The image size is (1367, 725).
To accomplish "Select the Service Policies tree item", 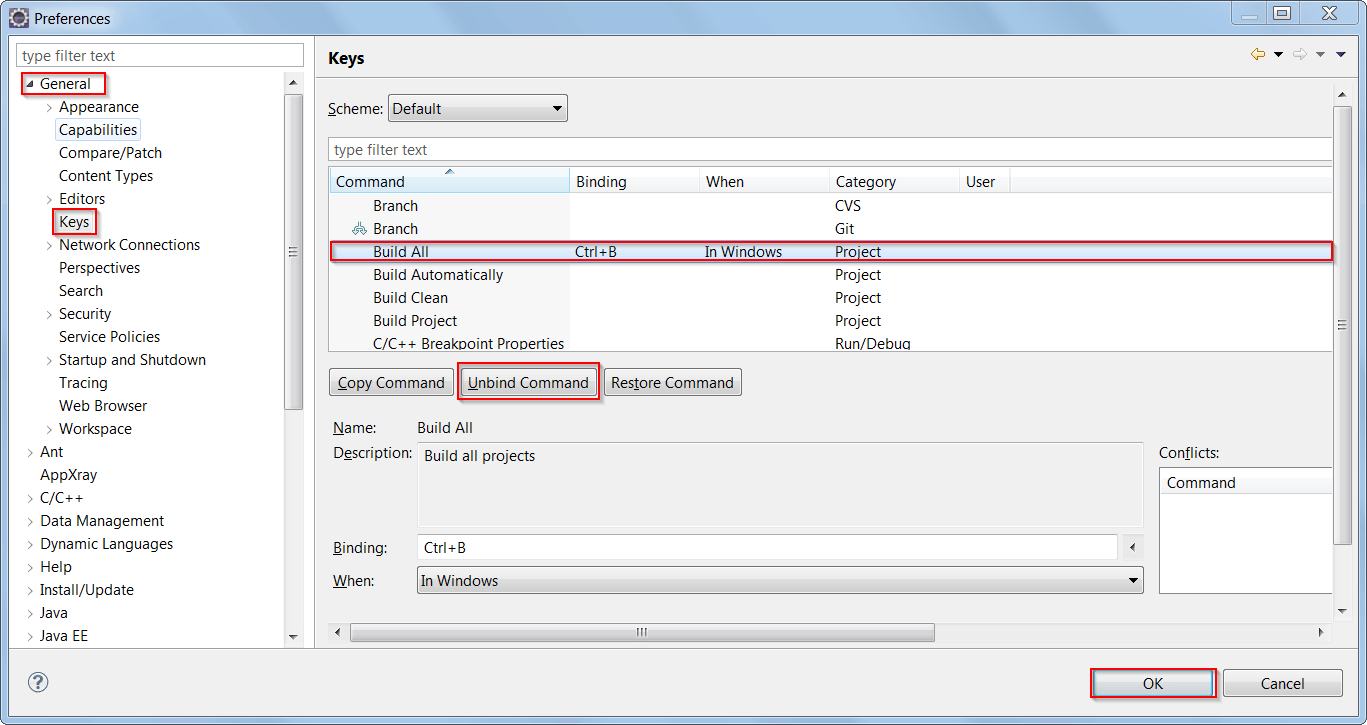I will [109, 337].
